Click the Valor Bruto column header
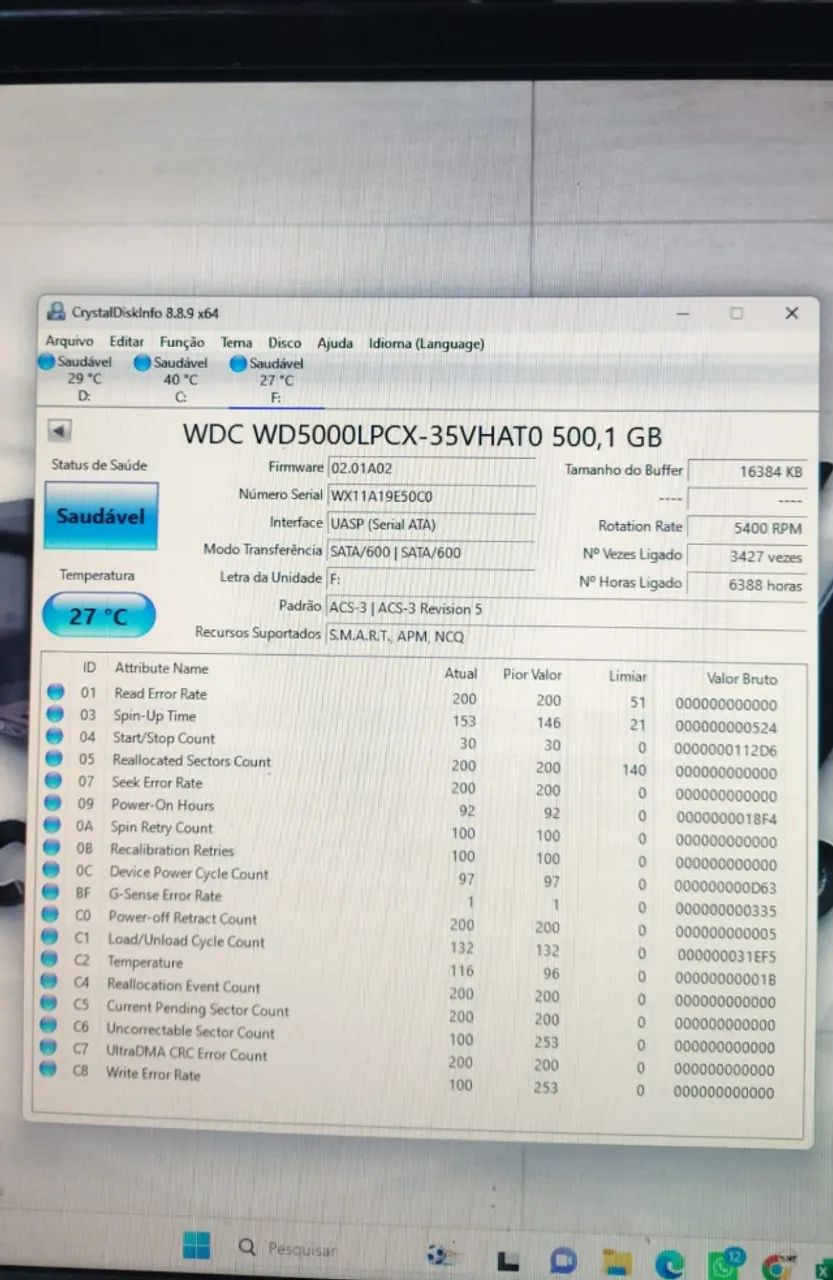 [x=741, y=678]
